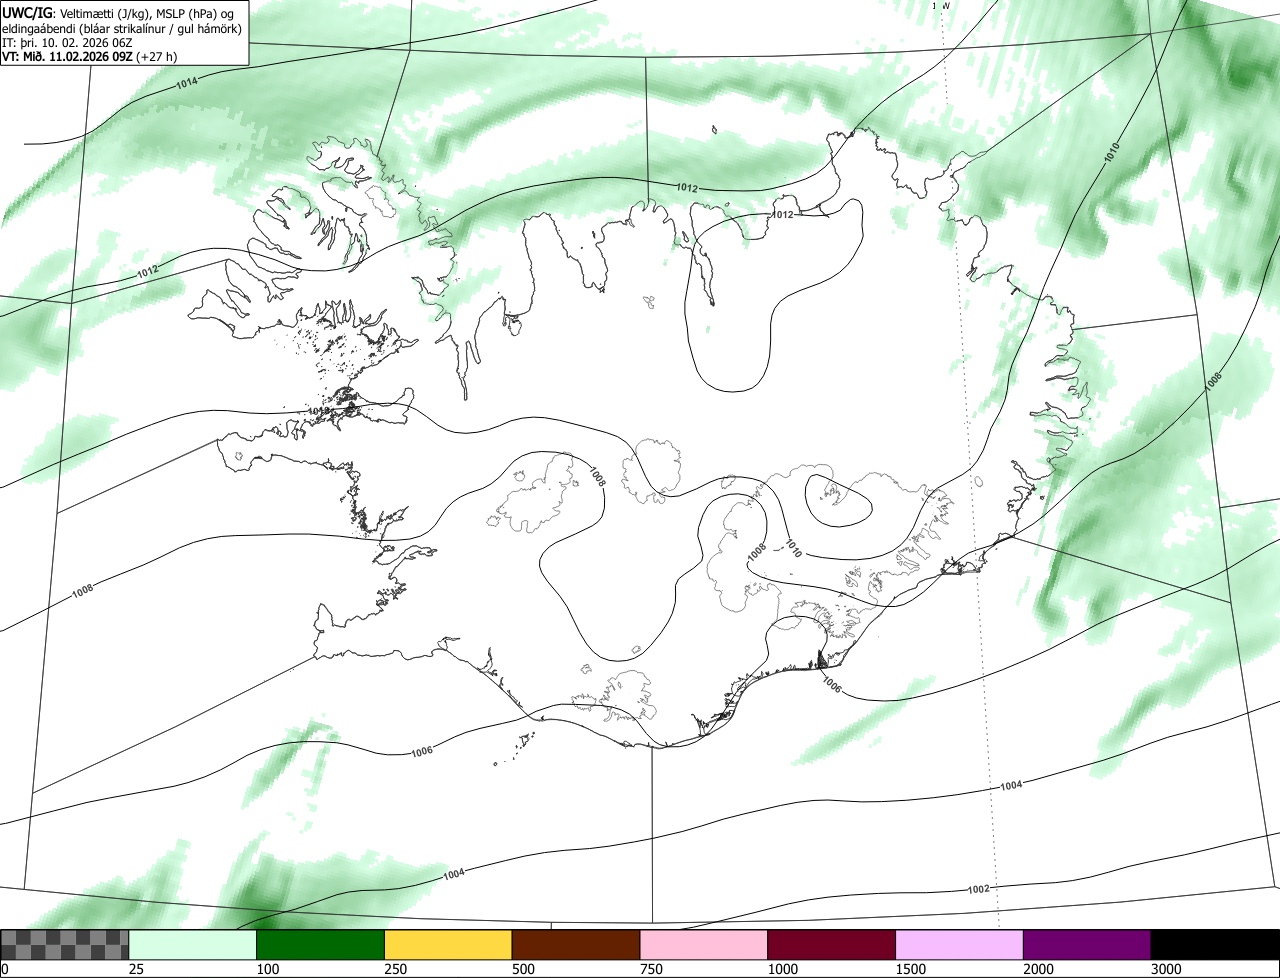Click the dark green 100–250 legend swatch
1280x978 pixels.
[321, 944]
